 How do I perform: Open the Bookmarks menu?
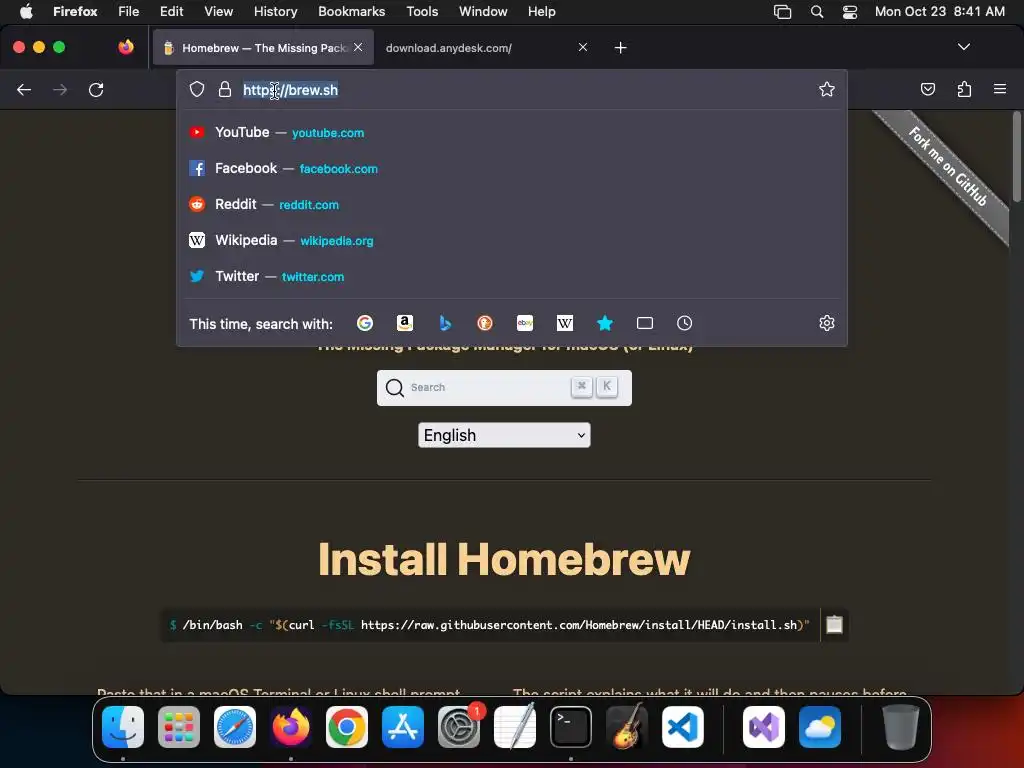tap(351, 12)
